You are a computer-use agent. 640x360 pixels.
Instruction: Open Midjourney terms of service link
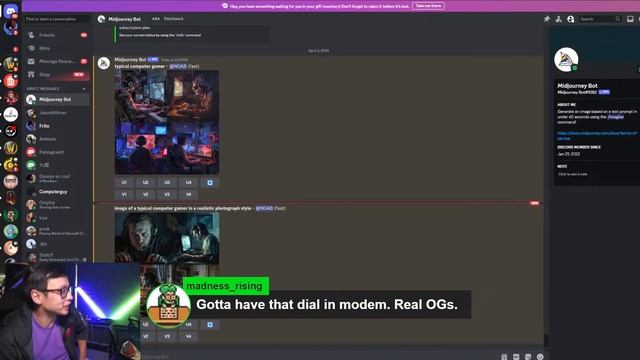tap(597, 136)
